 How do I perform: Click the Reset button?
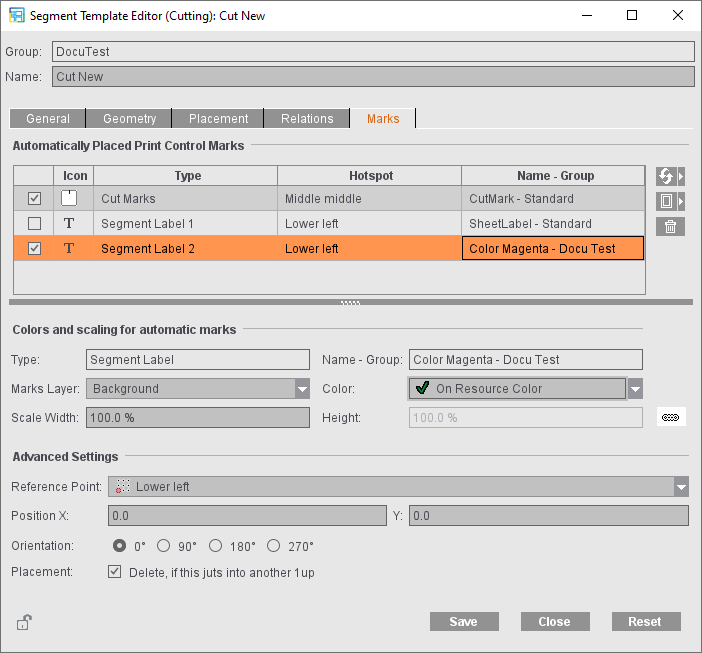point(645,622)
